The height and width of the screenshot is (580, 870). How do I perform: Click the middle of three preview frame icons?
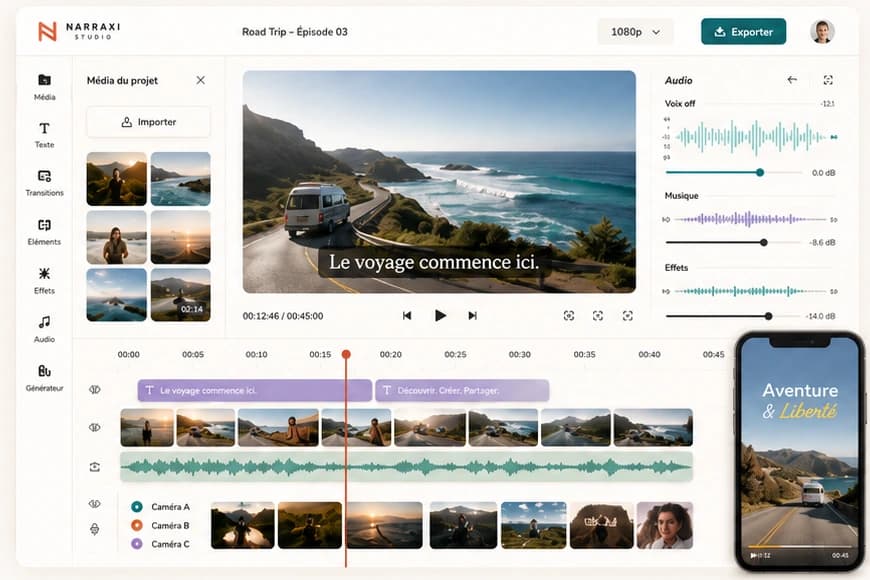pos(598,316)
